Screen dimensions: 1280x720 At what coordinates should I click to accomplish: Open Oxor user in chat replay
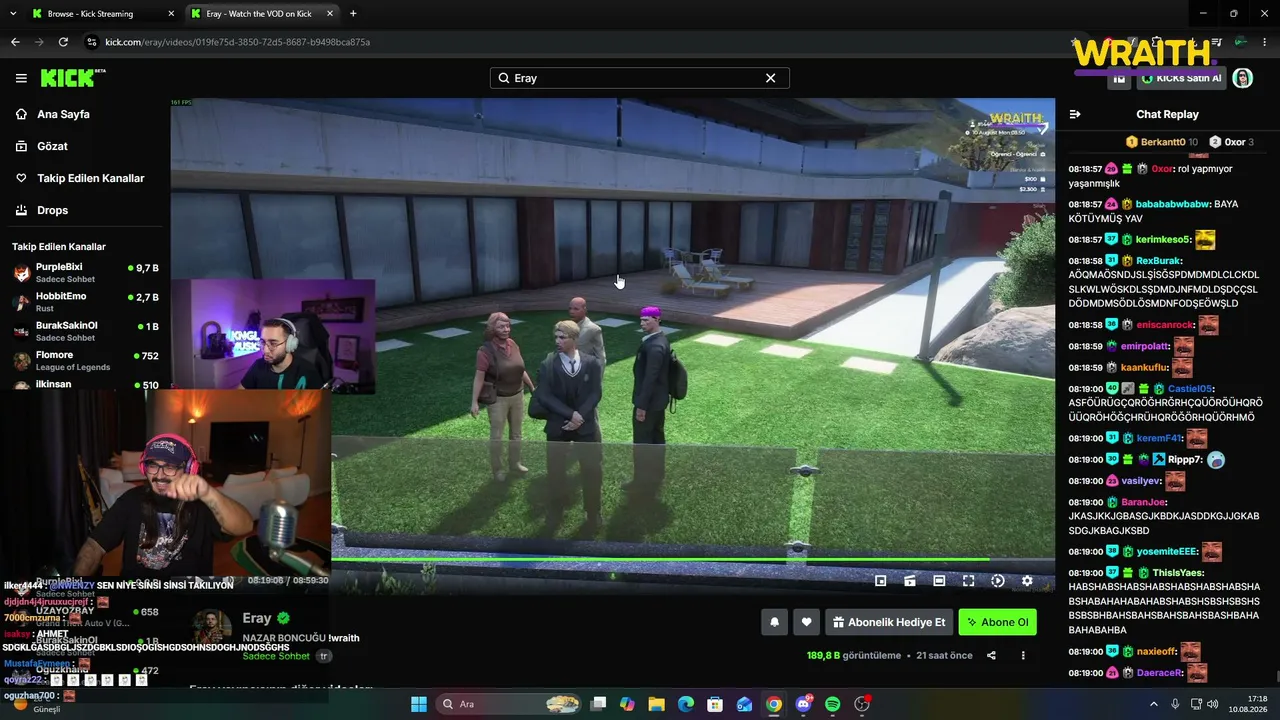(x=1162, y=169)
